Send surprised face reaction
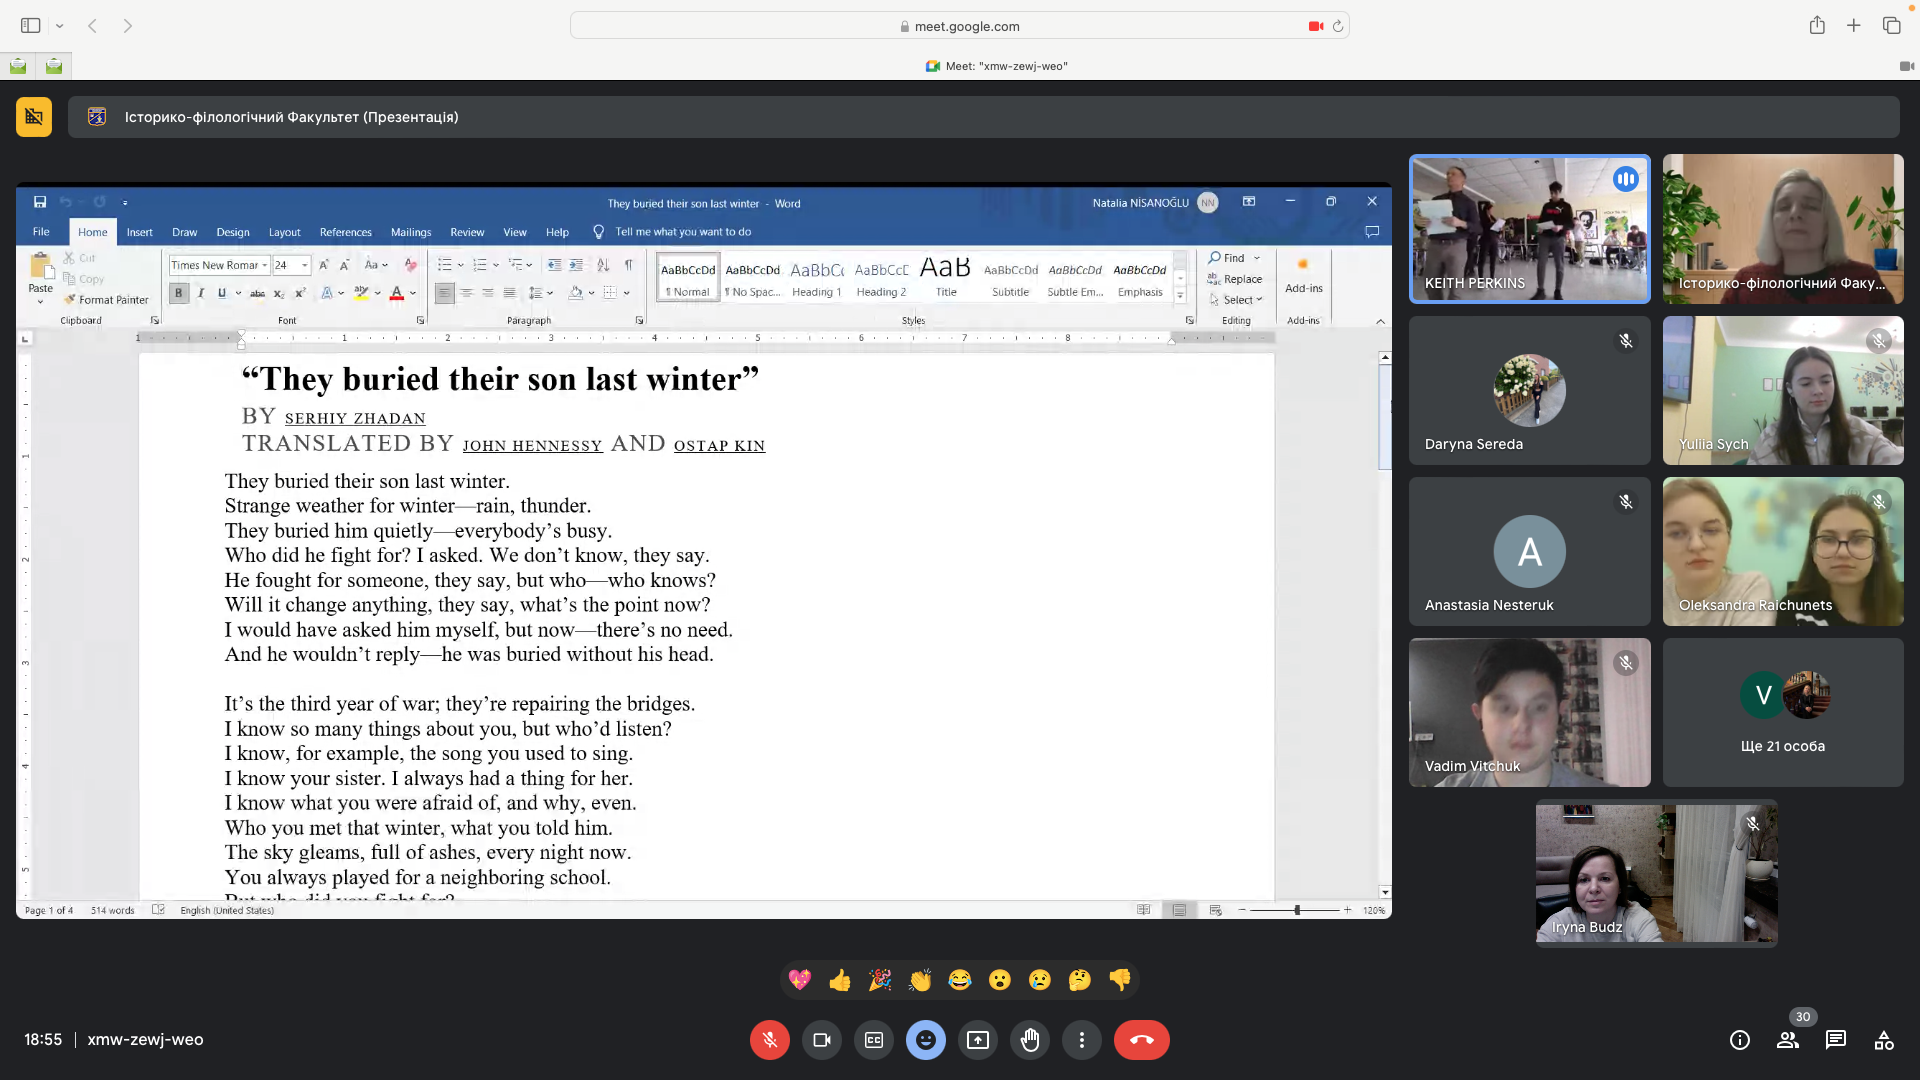1920x1080 pixels. click(1000, 980)
